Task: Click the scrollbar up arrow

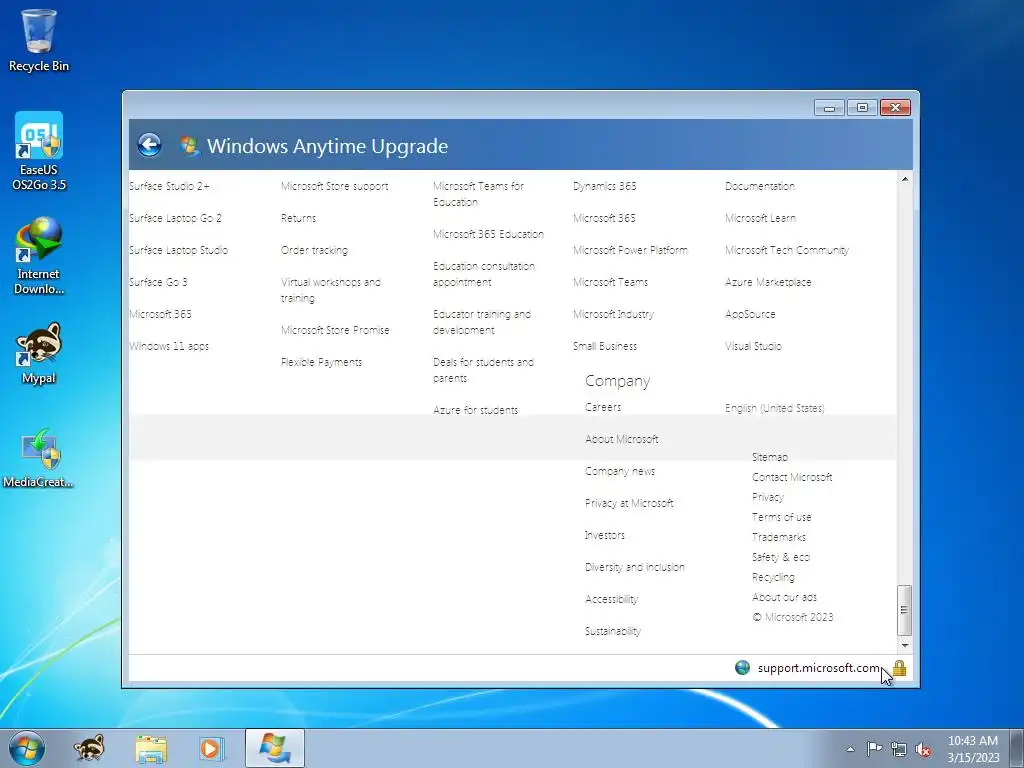Action: 904,179
